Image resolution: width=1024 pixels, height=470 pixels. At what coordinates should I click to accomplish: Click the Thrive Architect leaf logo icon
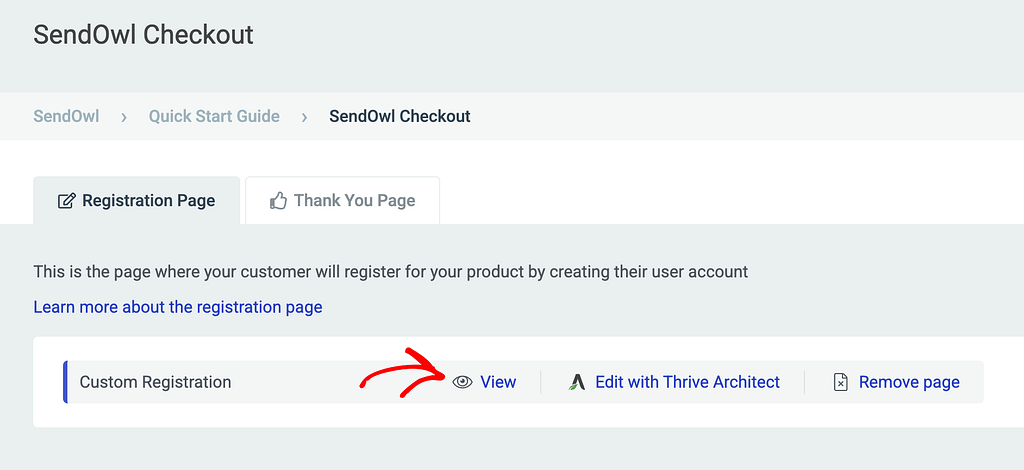576,382
